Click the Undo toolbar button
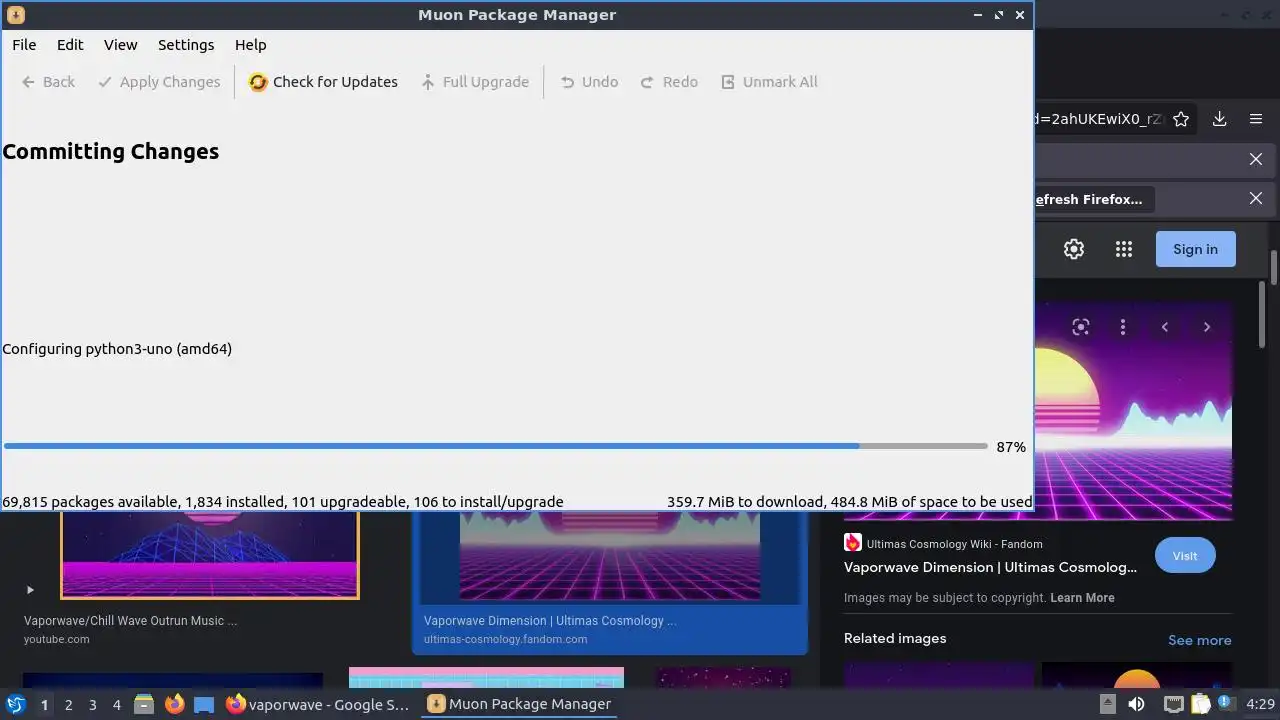This screenshot has width=1280, height=720. pos(589,82)
